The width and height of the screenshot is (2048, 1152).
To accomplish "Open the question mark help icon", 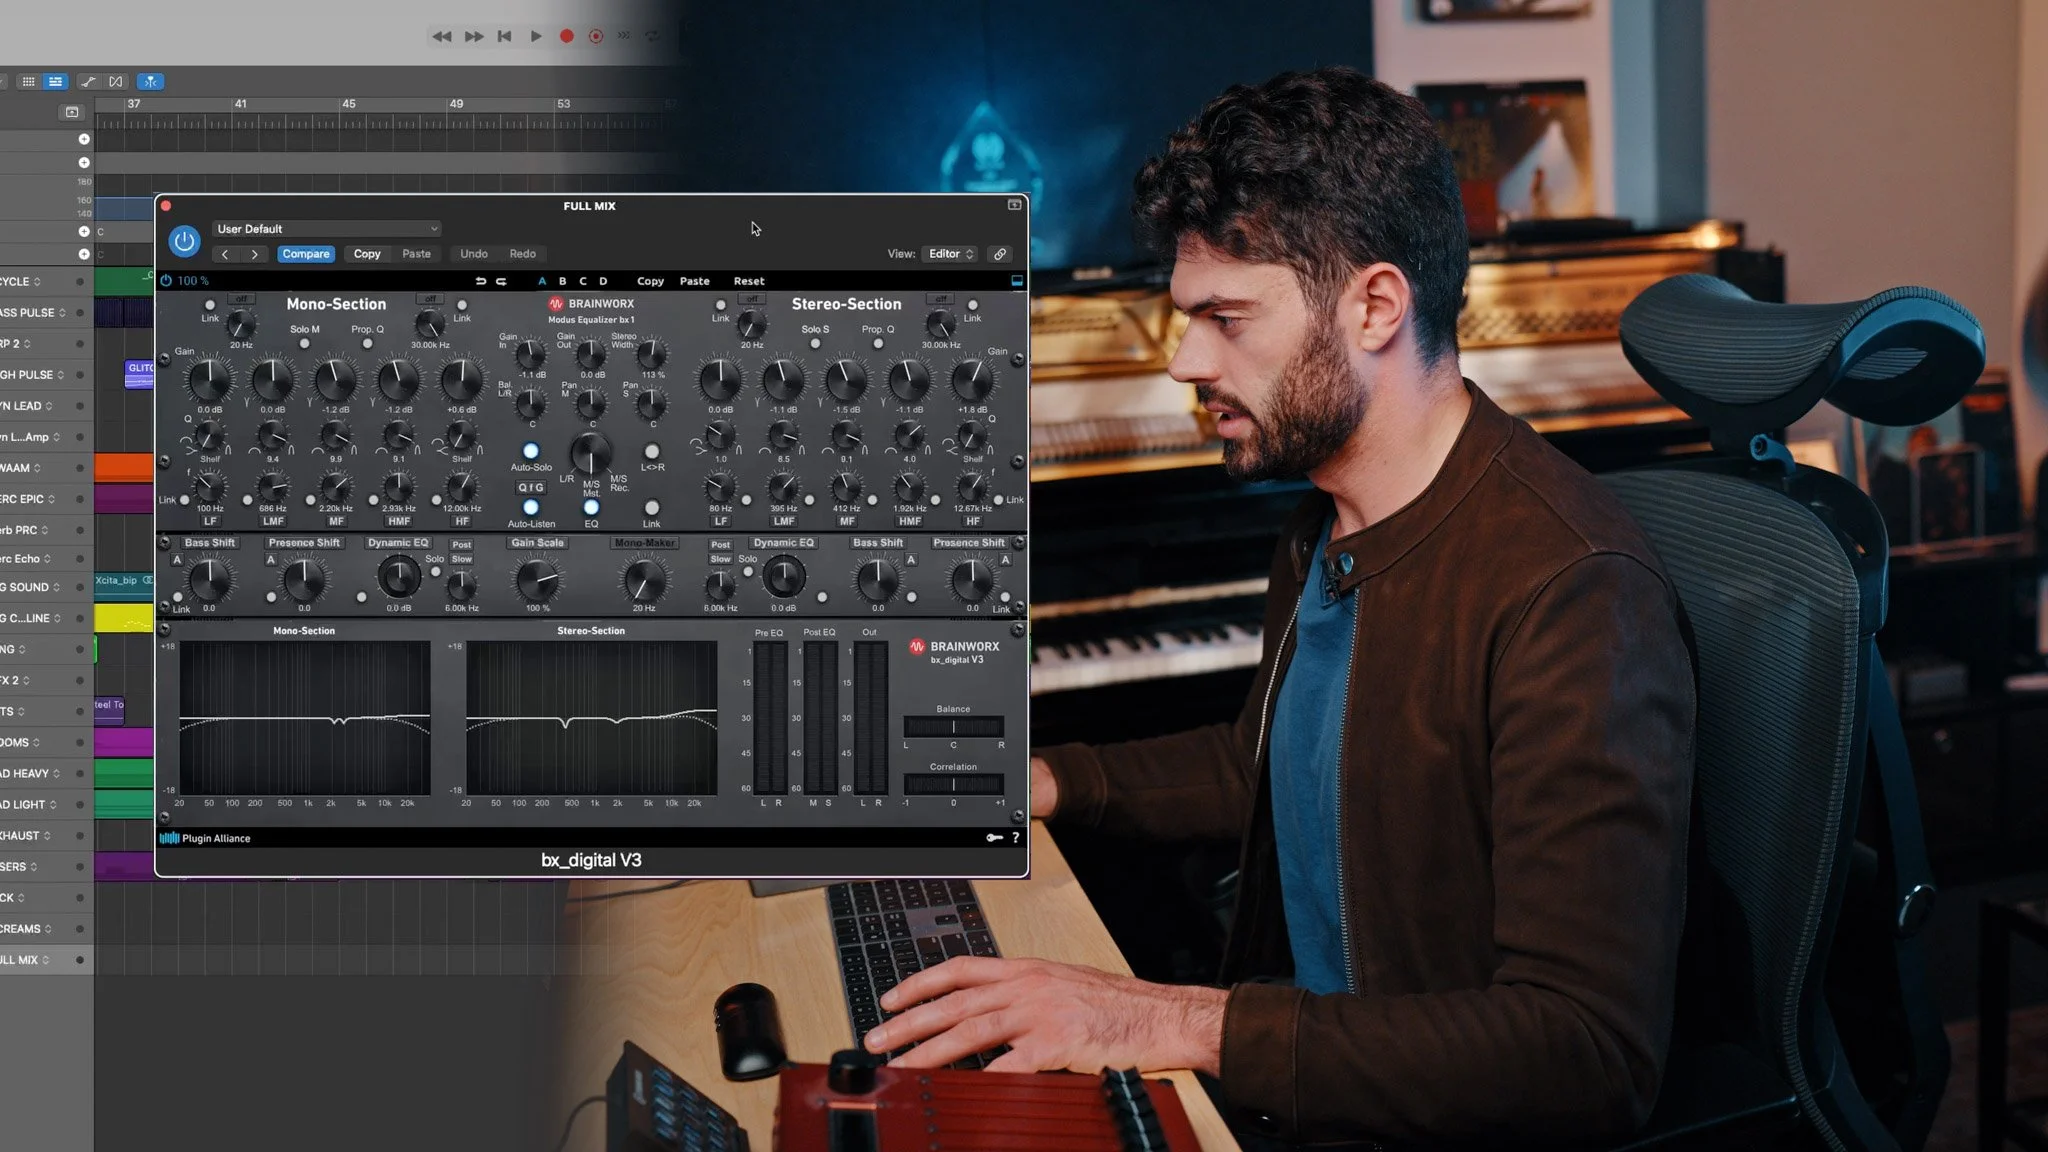I will [1016, 838].
